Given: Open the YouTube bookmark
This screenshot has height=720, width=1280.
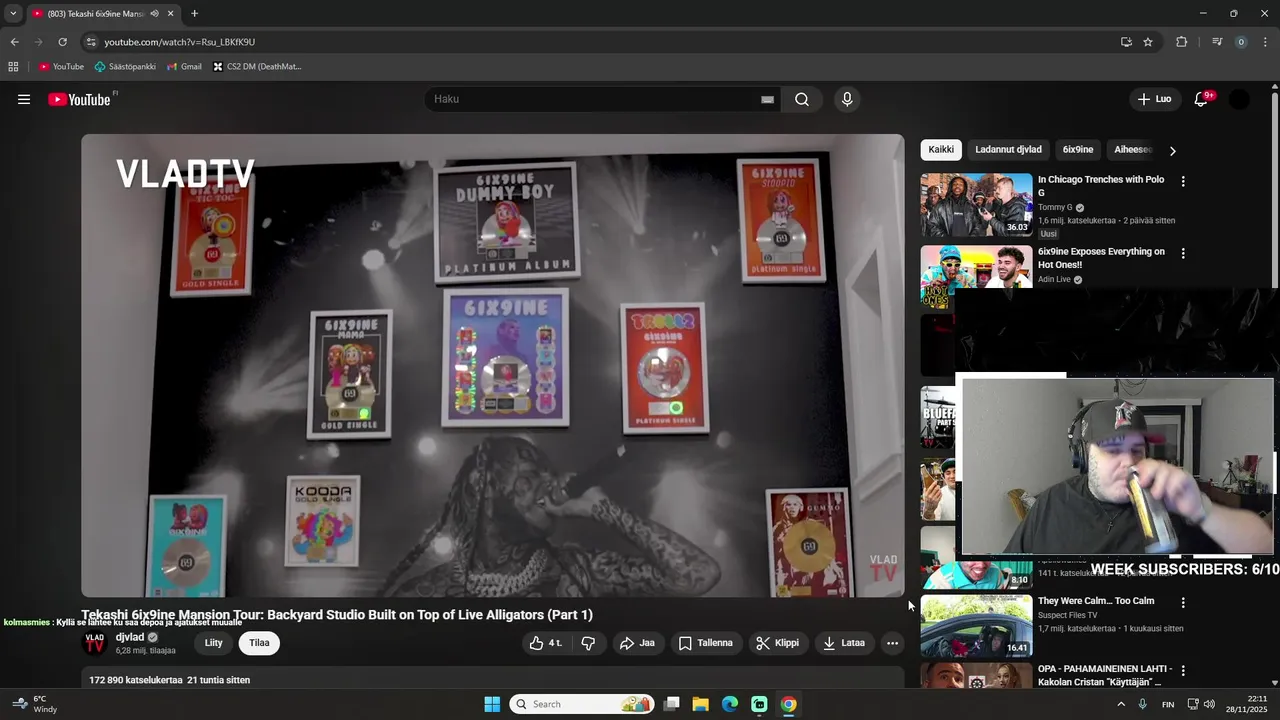Looking at the screenshot, I should 61,67.
